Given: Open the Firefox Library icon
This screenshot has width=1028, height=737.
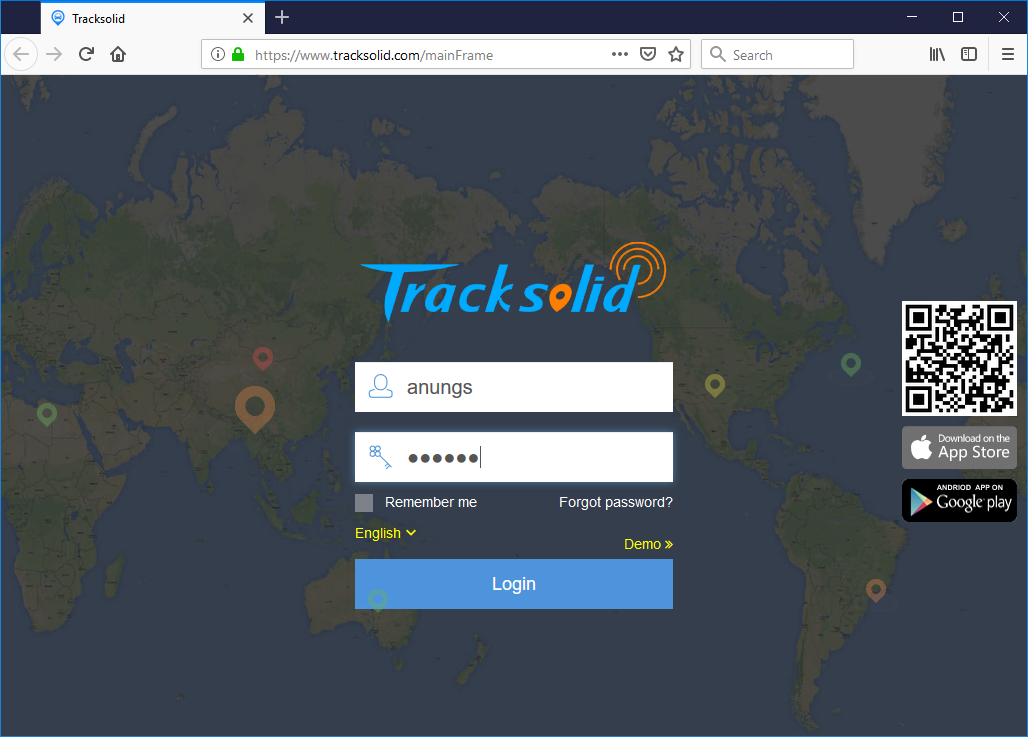Looking at the screenshot, I should (937, 54).
